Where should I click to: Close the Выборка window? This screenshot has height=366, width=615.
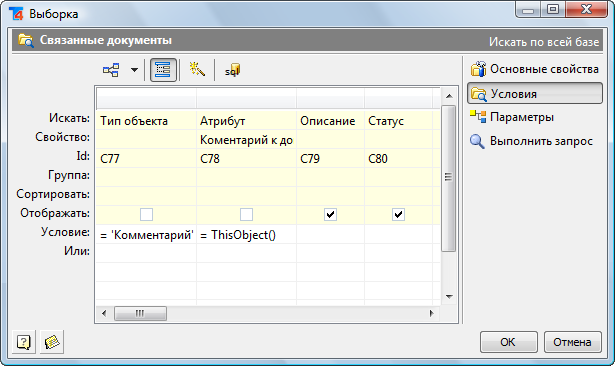587,9
